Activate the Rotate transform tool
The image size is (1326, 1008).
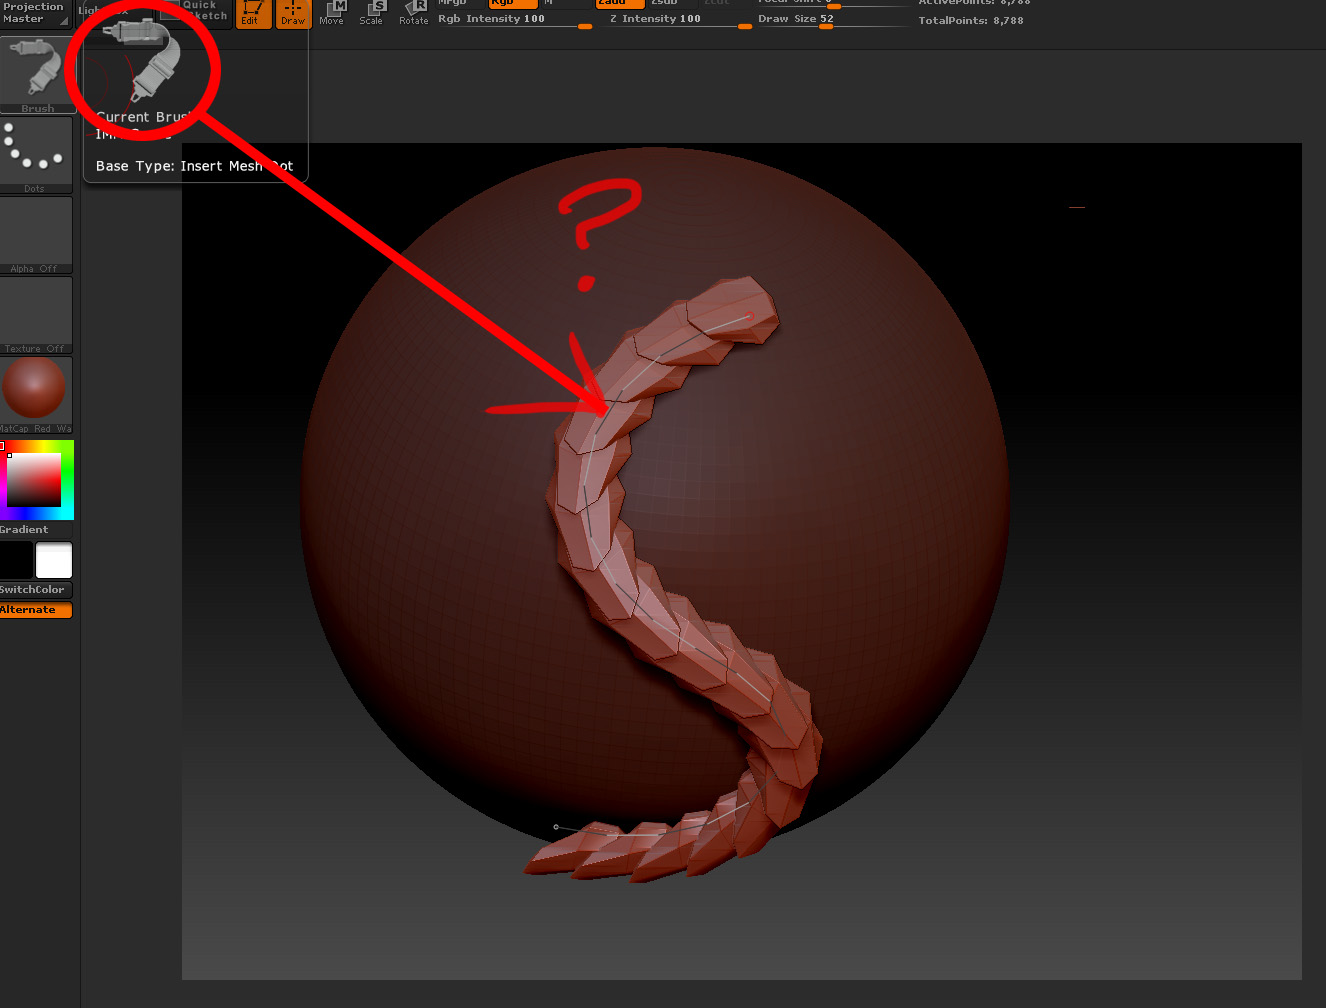[413, 14]
